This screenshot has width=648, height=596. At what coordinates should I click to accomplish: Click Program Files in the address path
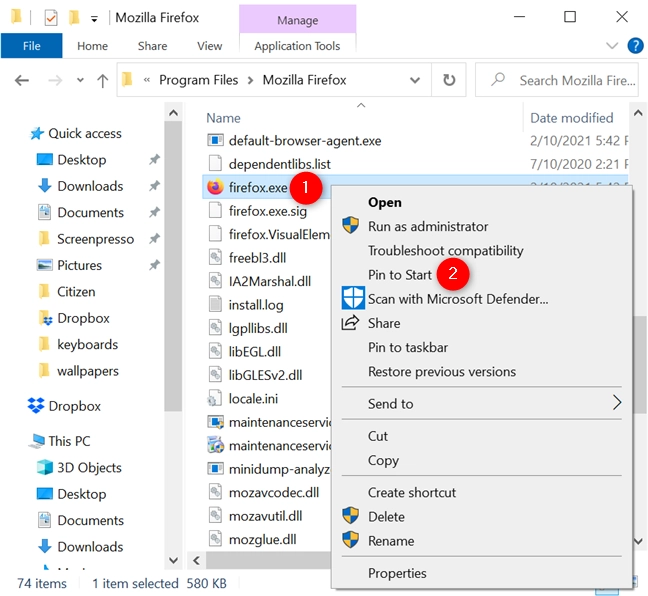tap(198, 80)
